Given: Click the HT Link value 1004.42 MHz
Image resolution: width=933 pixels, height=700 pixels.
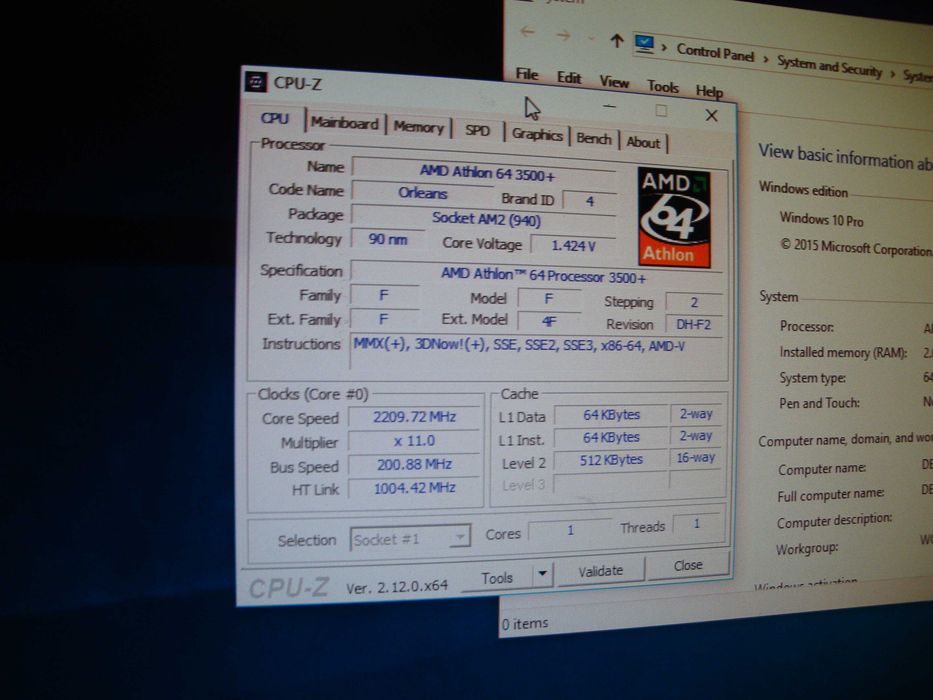Looking at the screenshot, I should [x=414, y=488].
